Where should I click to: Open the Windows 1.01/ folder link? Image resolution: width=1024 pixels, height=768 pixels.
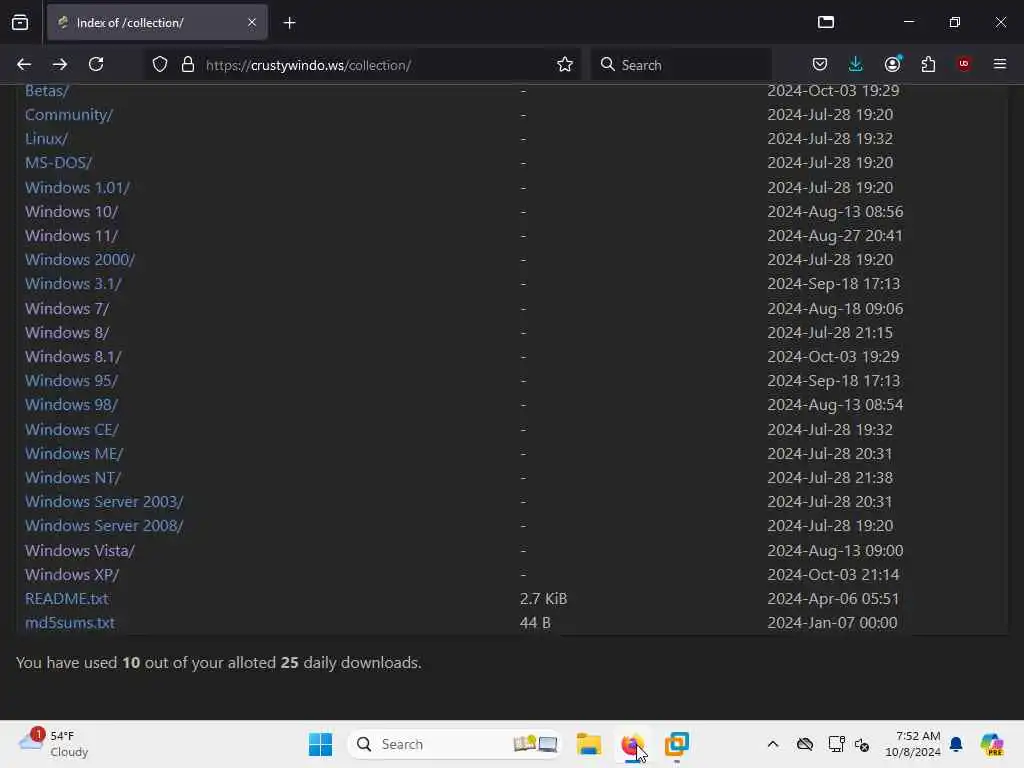(x=77, y=187)
